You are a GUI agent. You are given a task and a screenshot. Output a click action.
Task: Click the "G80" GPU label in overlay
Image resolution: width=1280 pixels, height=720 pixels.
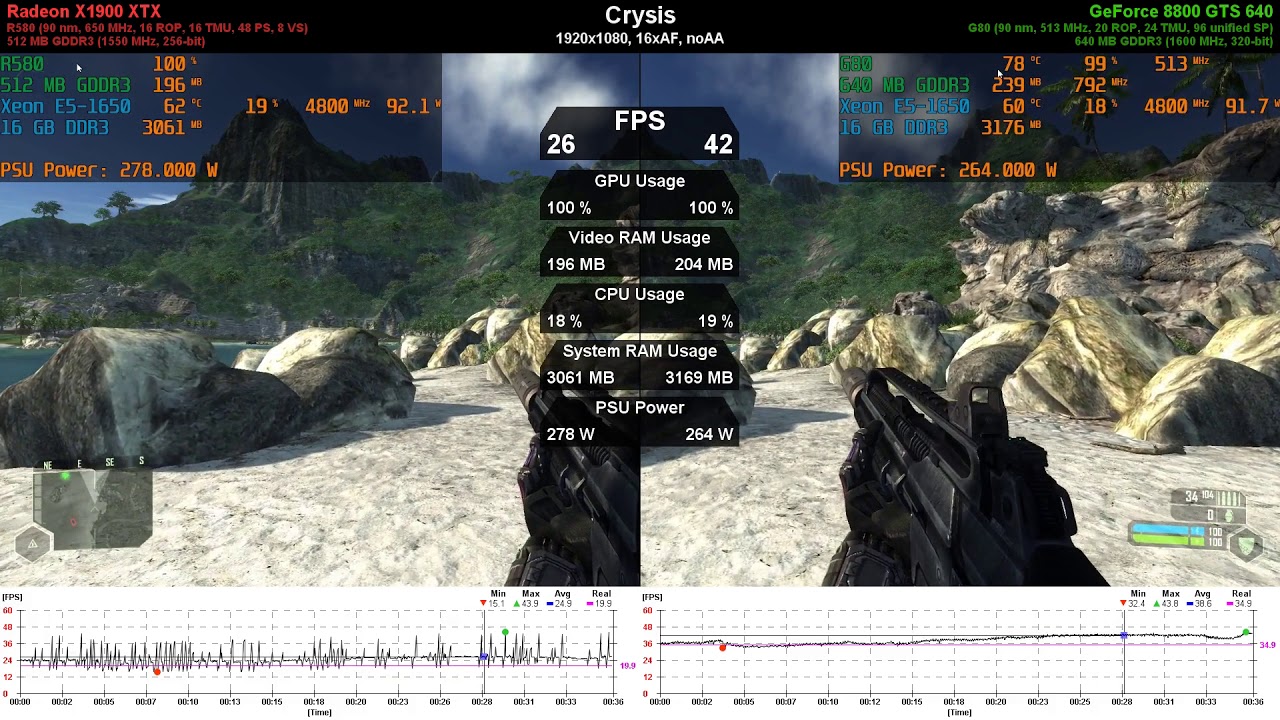tap(856, 64)
